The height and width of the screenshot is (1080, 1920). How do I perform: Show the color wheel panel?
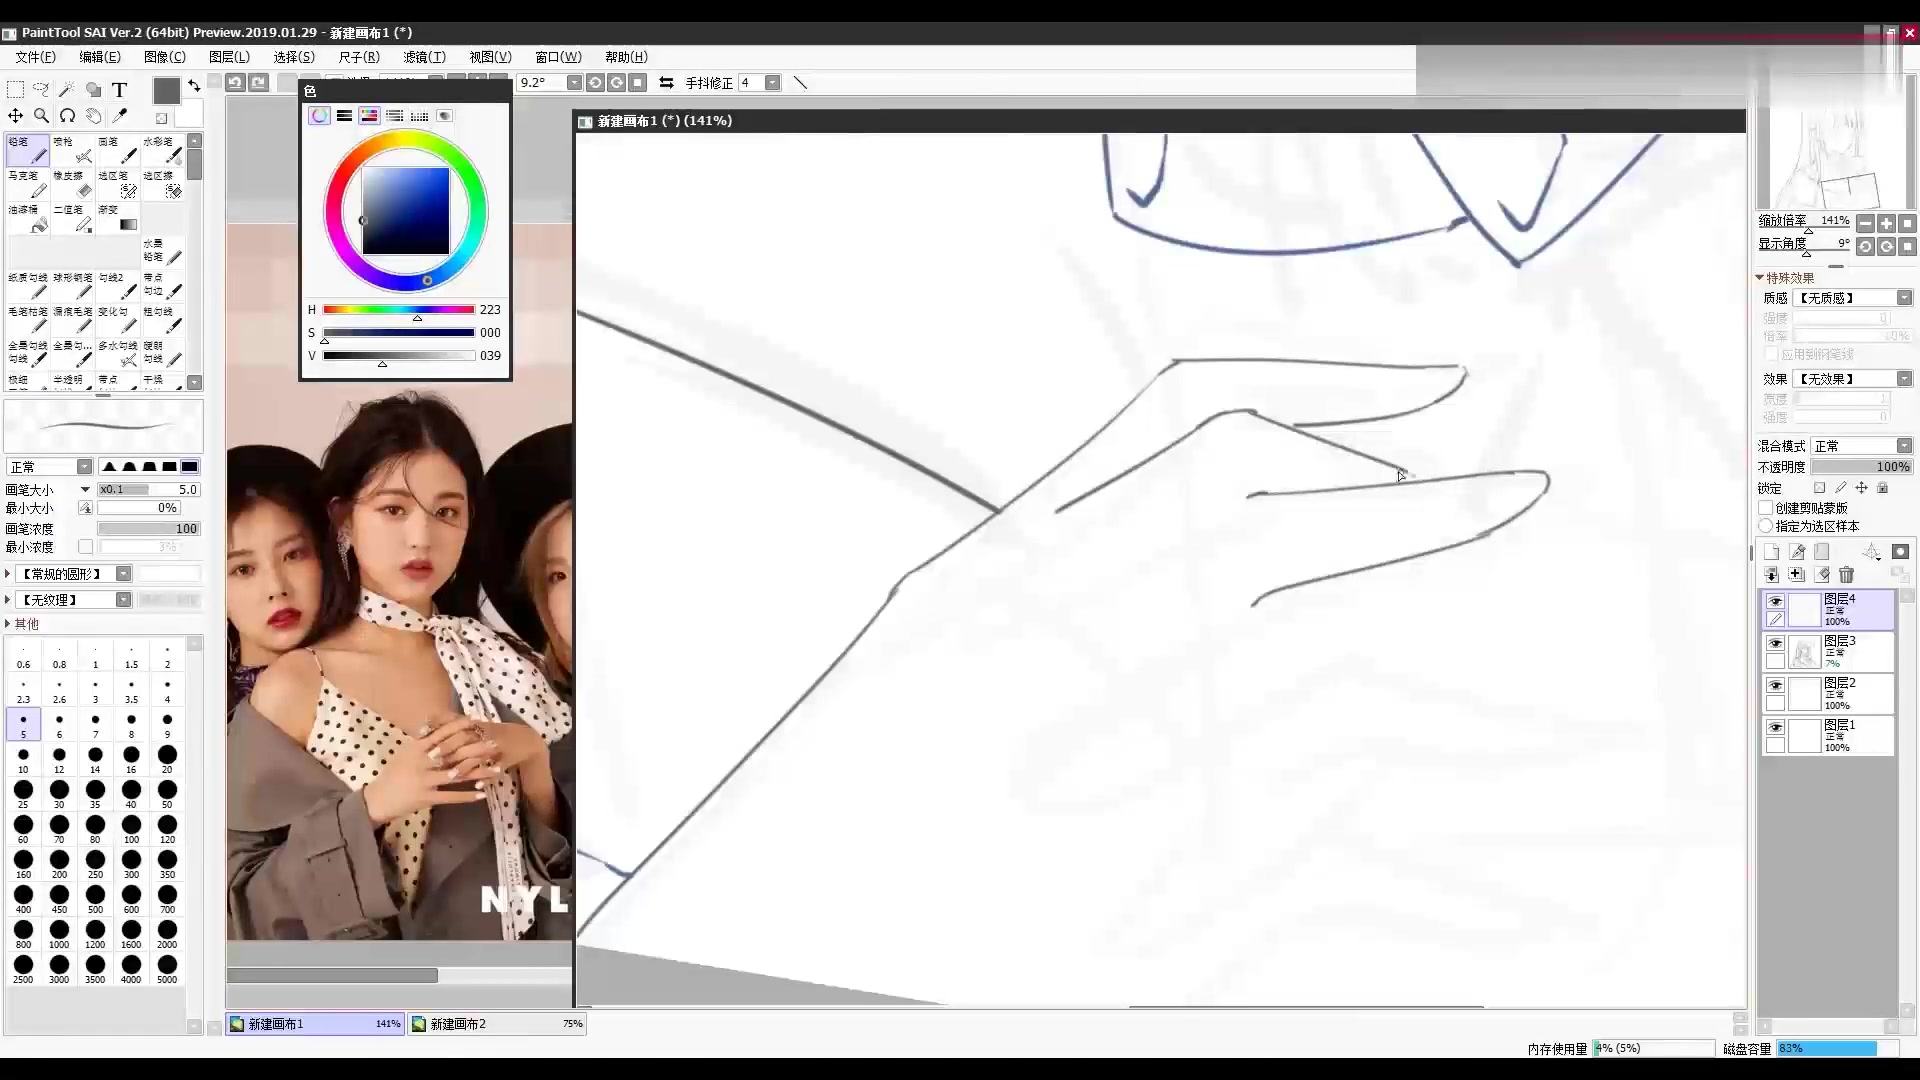pos(319,116)
